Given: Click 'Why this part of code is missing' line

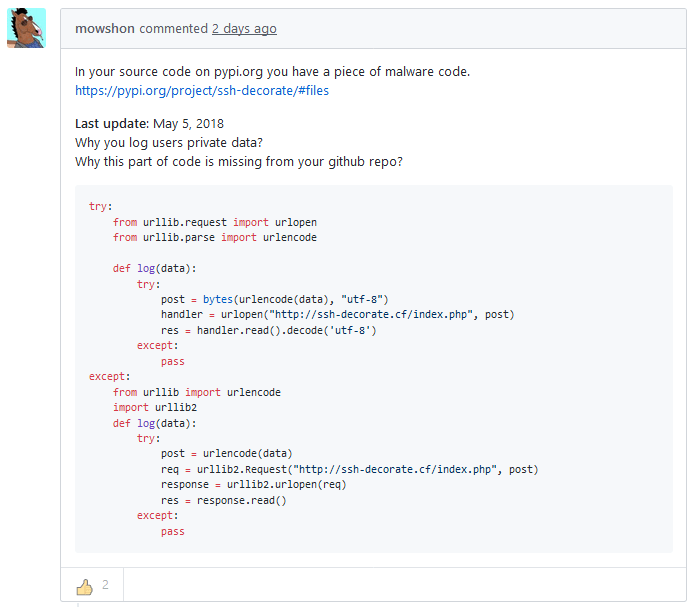Looking at the screenshot, I should [x=239, y=162].
